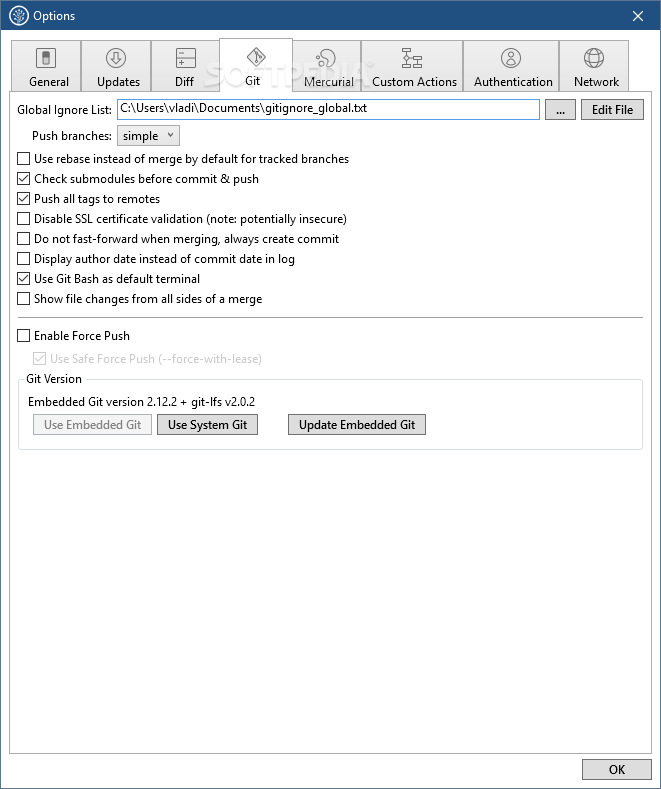Image resolution: width=661 pixels, height=789 pixels.
Task: Check Do not fast-forward when merging
Action: click(24, 239)
